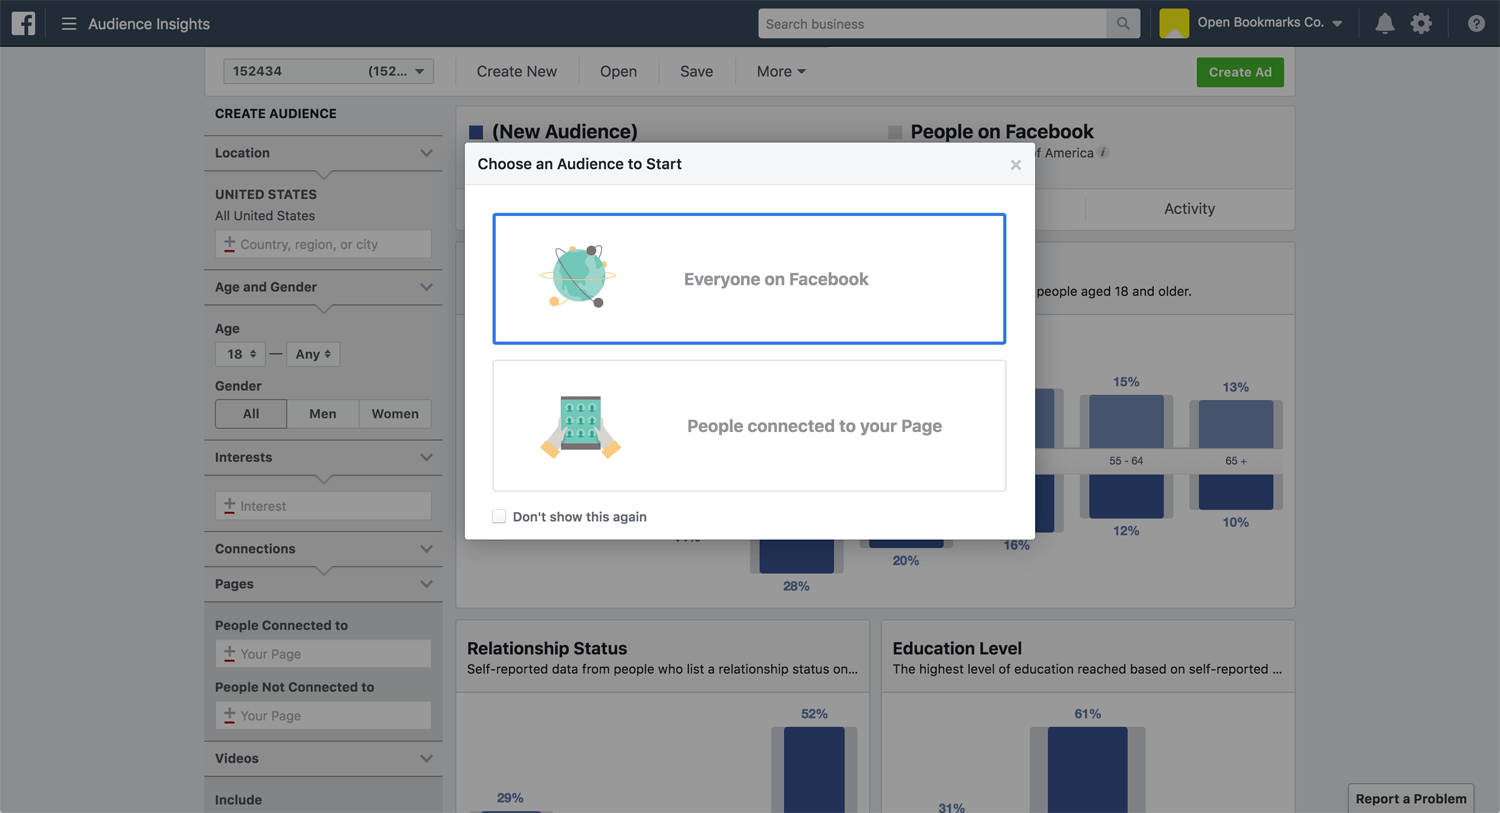Click the Relationship Status heading

(547, 648)
